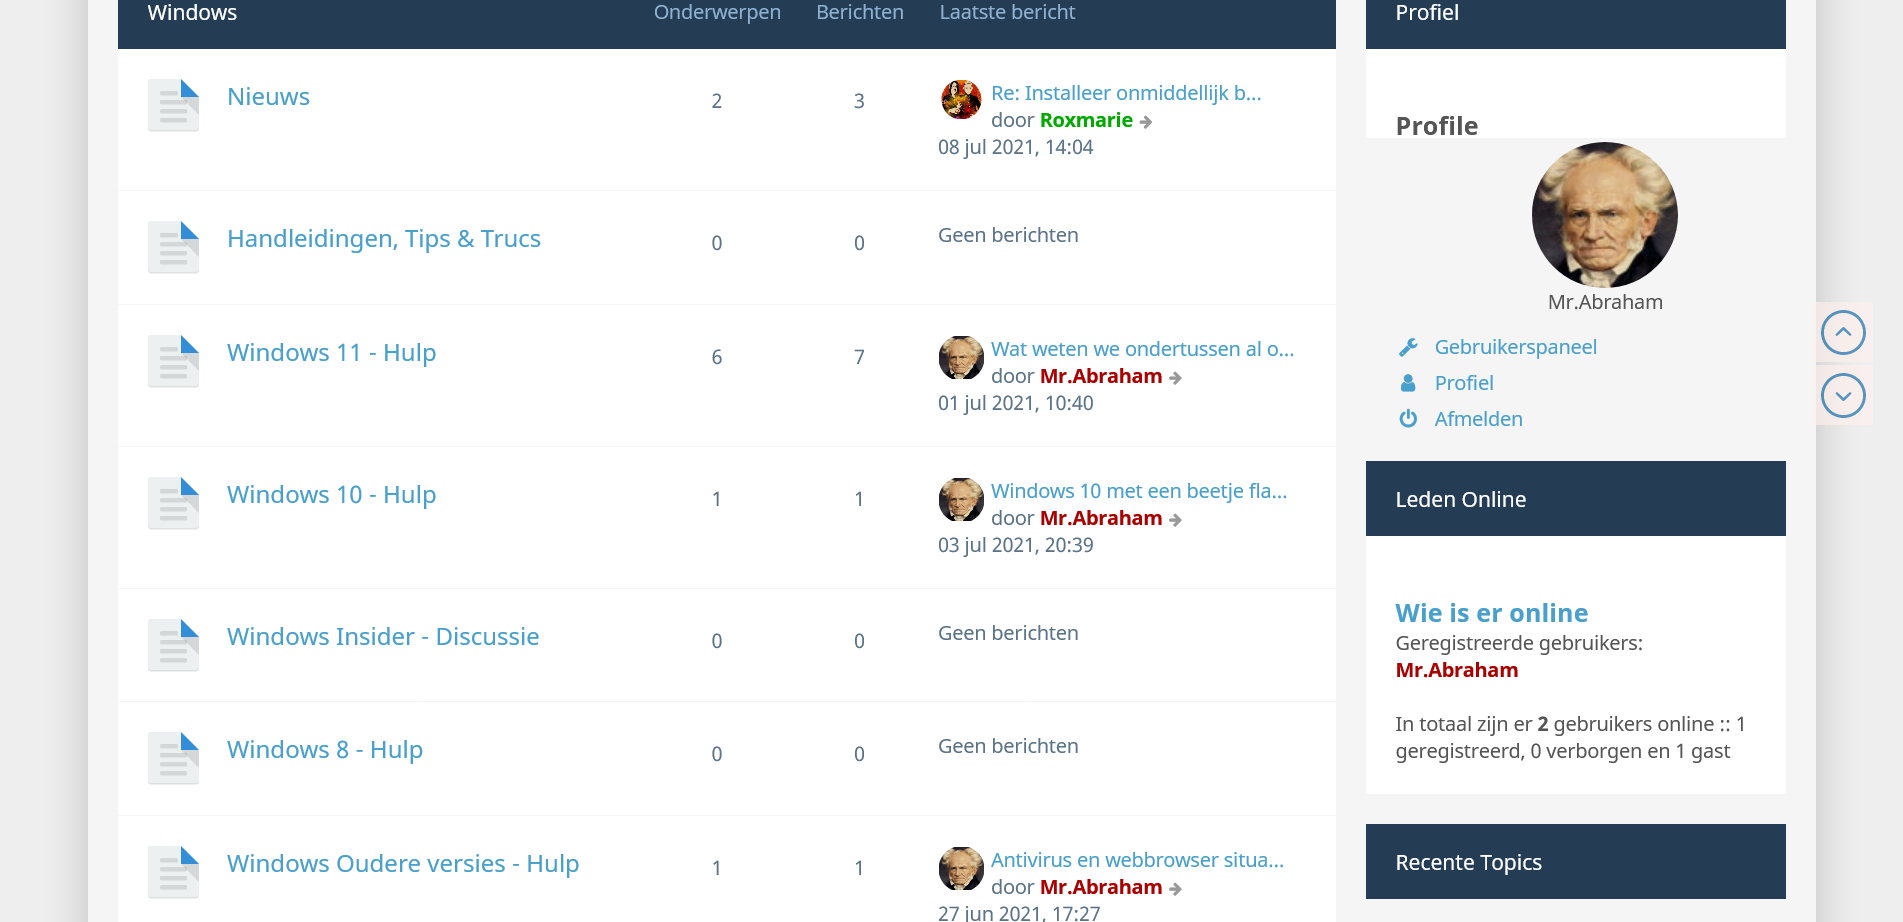Click Roxmarie's avatar in Nieuws row
Image resolution: width=1903 pixels, height=922 pixels.
960,100
